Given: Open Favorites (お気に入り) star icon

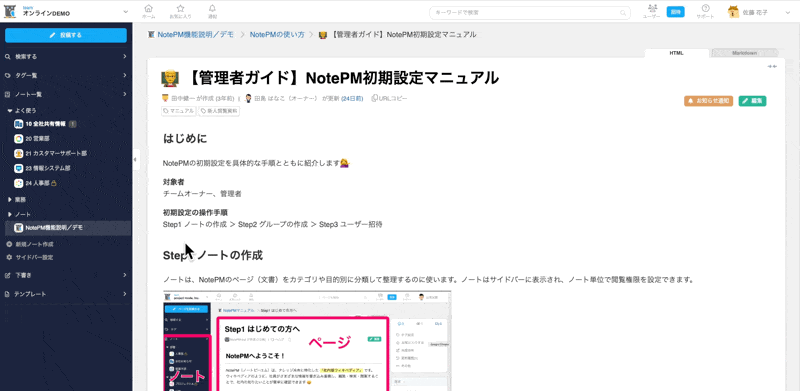Looking at the screenshot, I should click(x=180, y=8).
